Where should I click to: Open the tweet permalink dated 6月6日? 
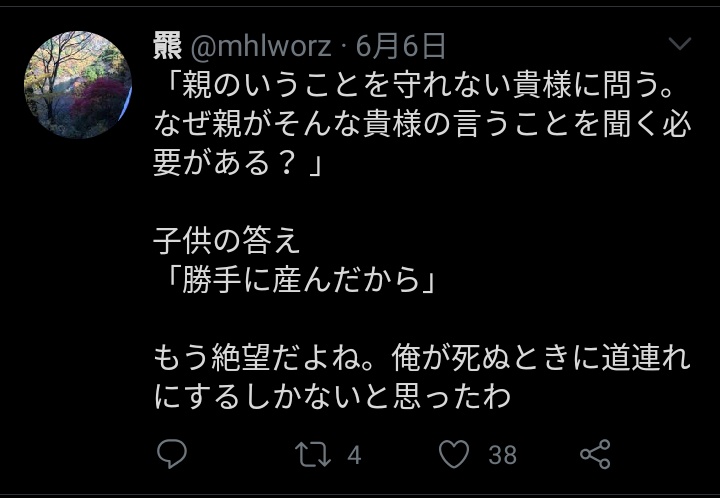pyautogui.click(x=400, y=46)
